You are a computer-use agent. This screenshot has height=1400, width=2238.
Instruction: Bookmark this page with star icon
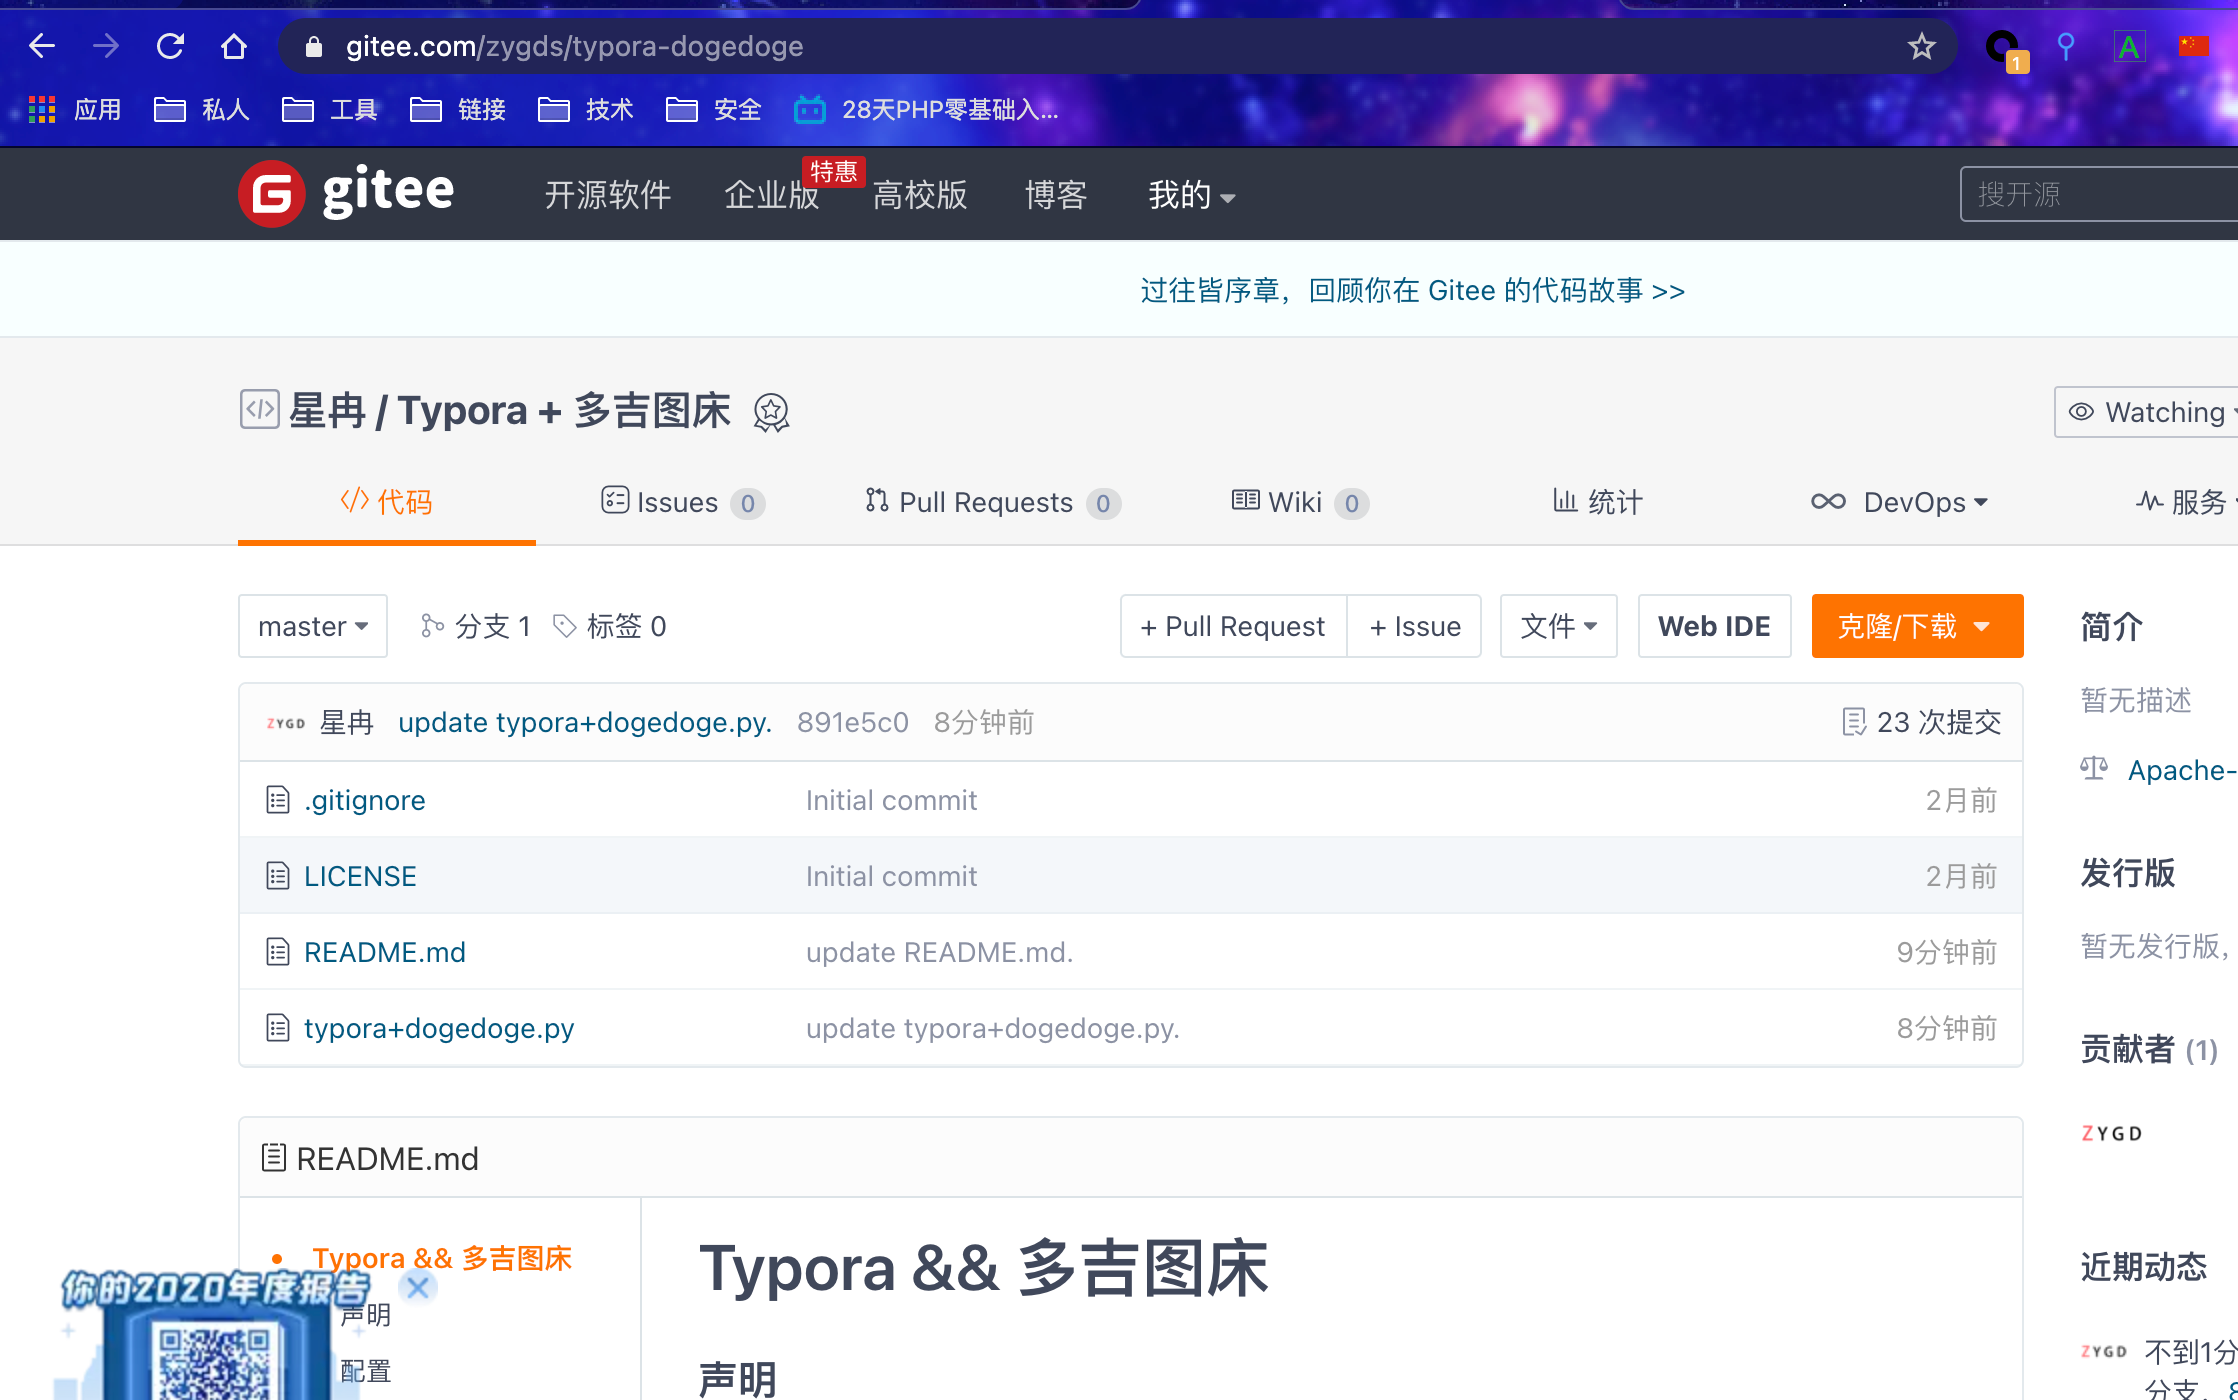(1921, 46)
